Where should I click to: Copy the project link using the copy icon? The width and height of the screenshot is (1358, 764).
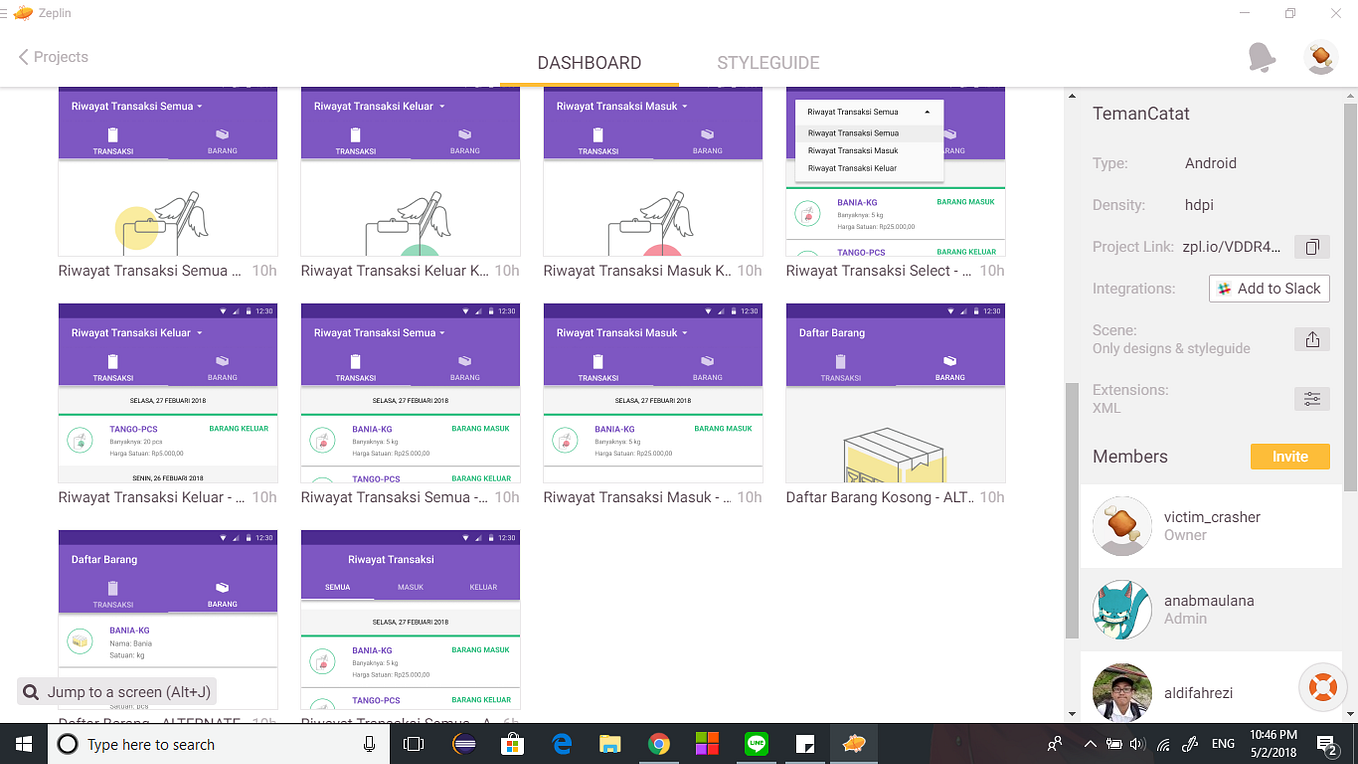pyautogui.click(x=1312, y=246)
